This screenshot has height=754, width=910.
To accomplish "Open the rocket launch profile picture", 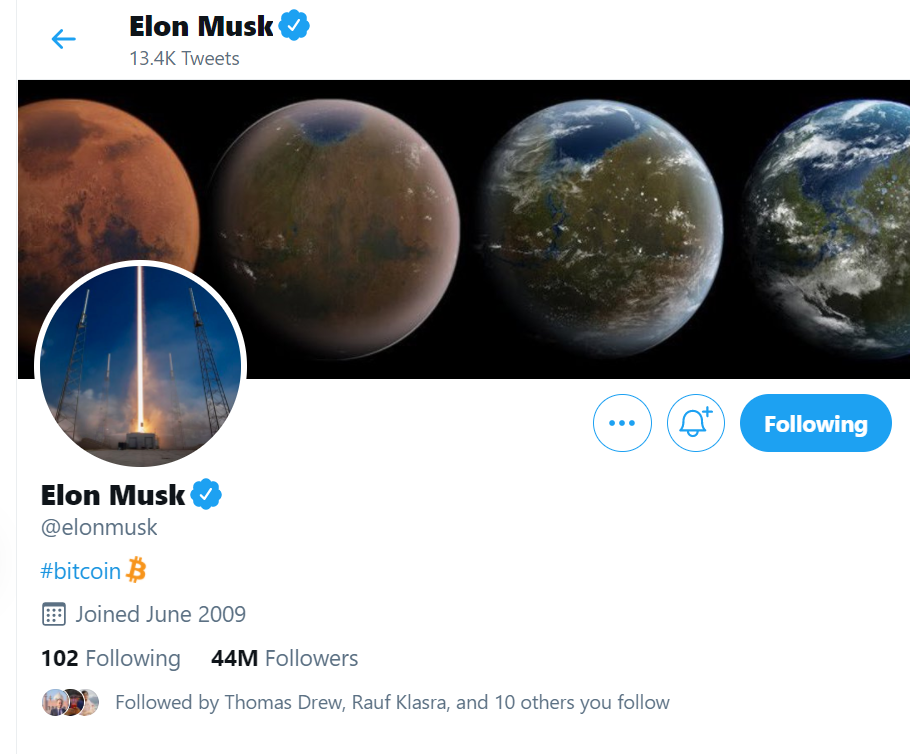I will point(140,365).
